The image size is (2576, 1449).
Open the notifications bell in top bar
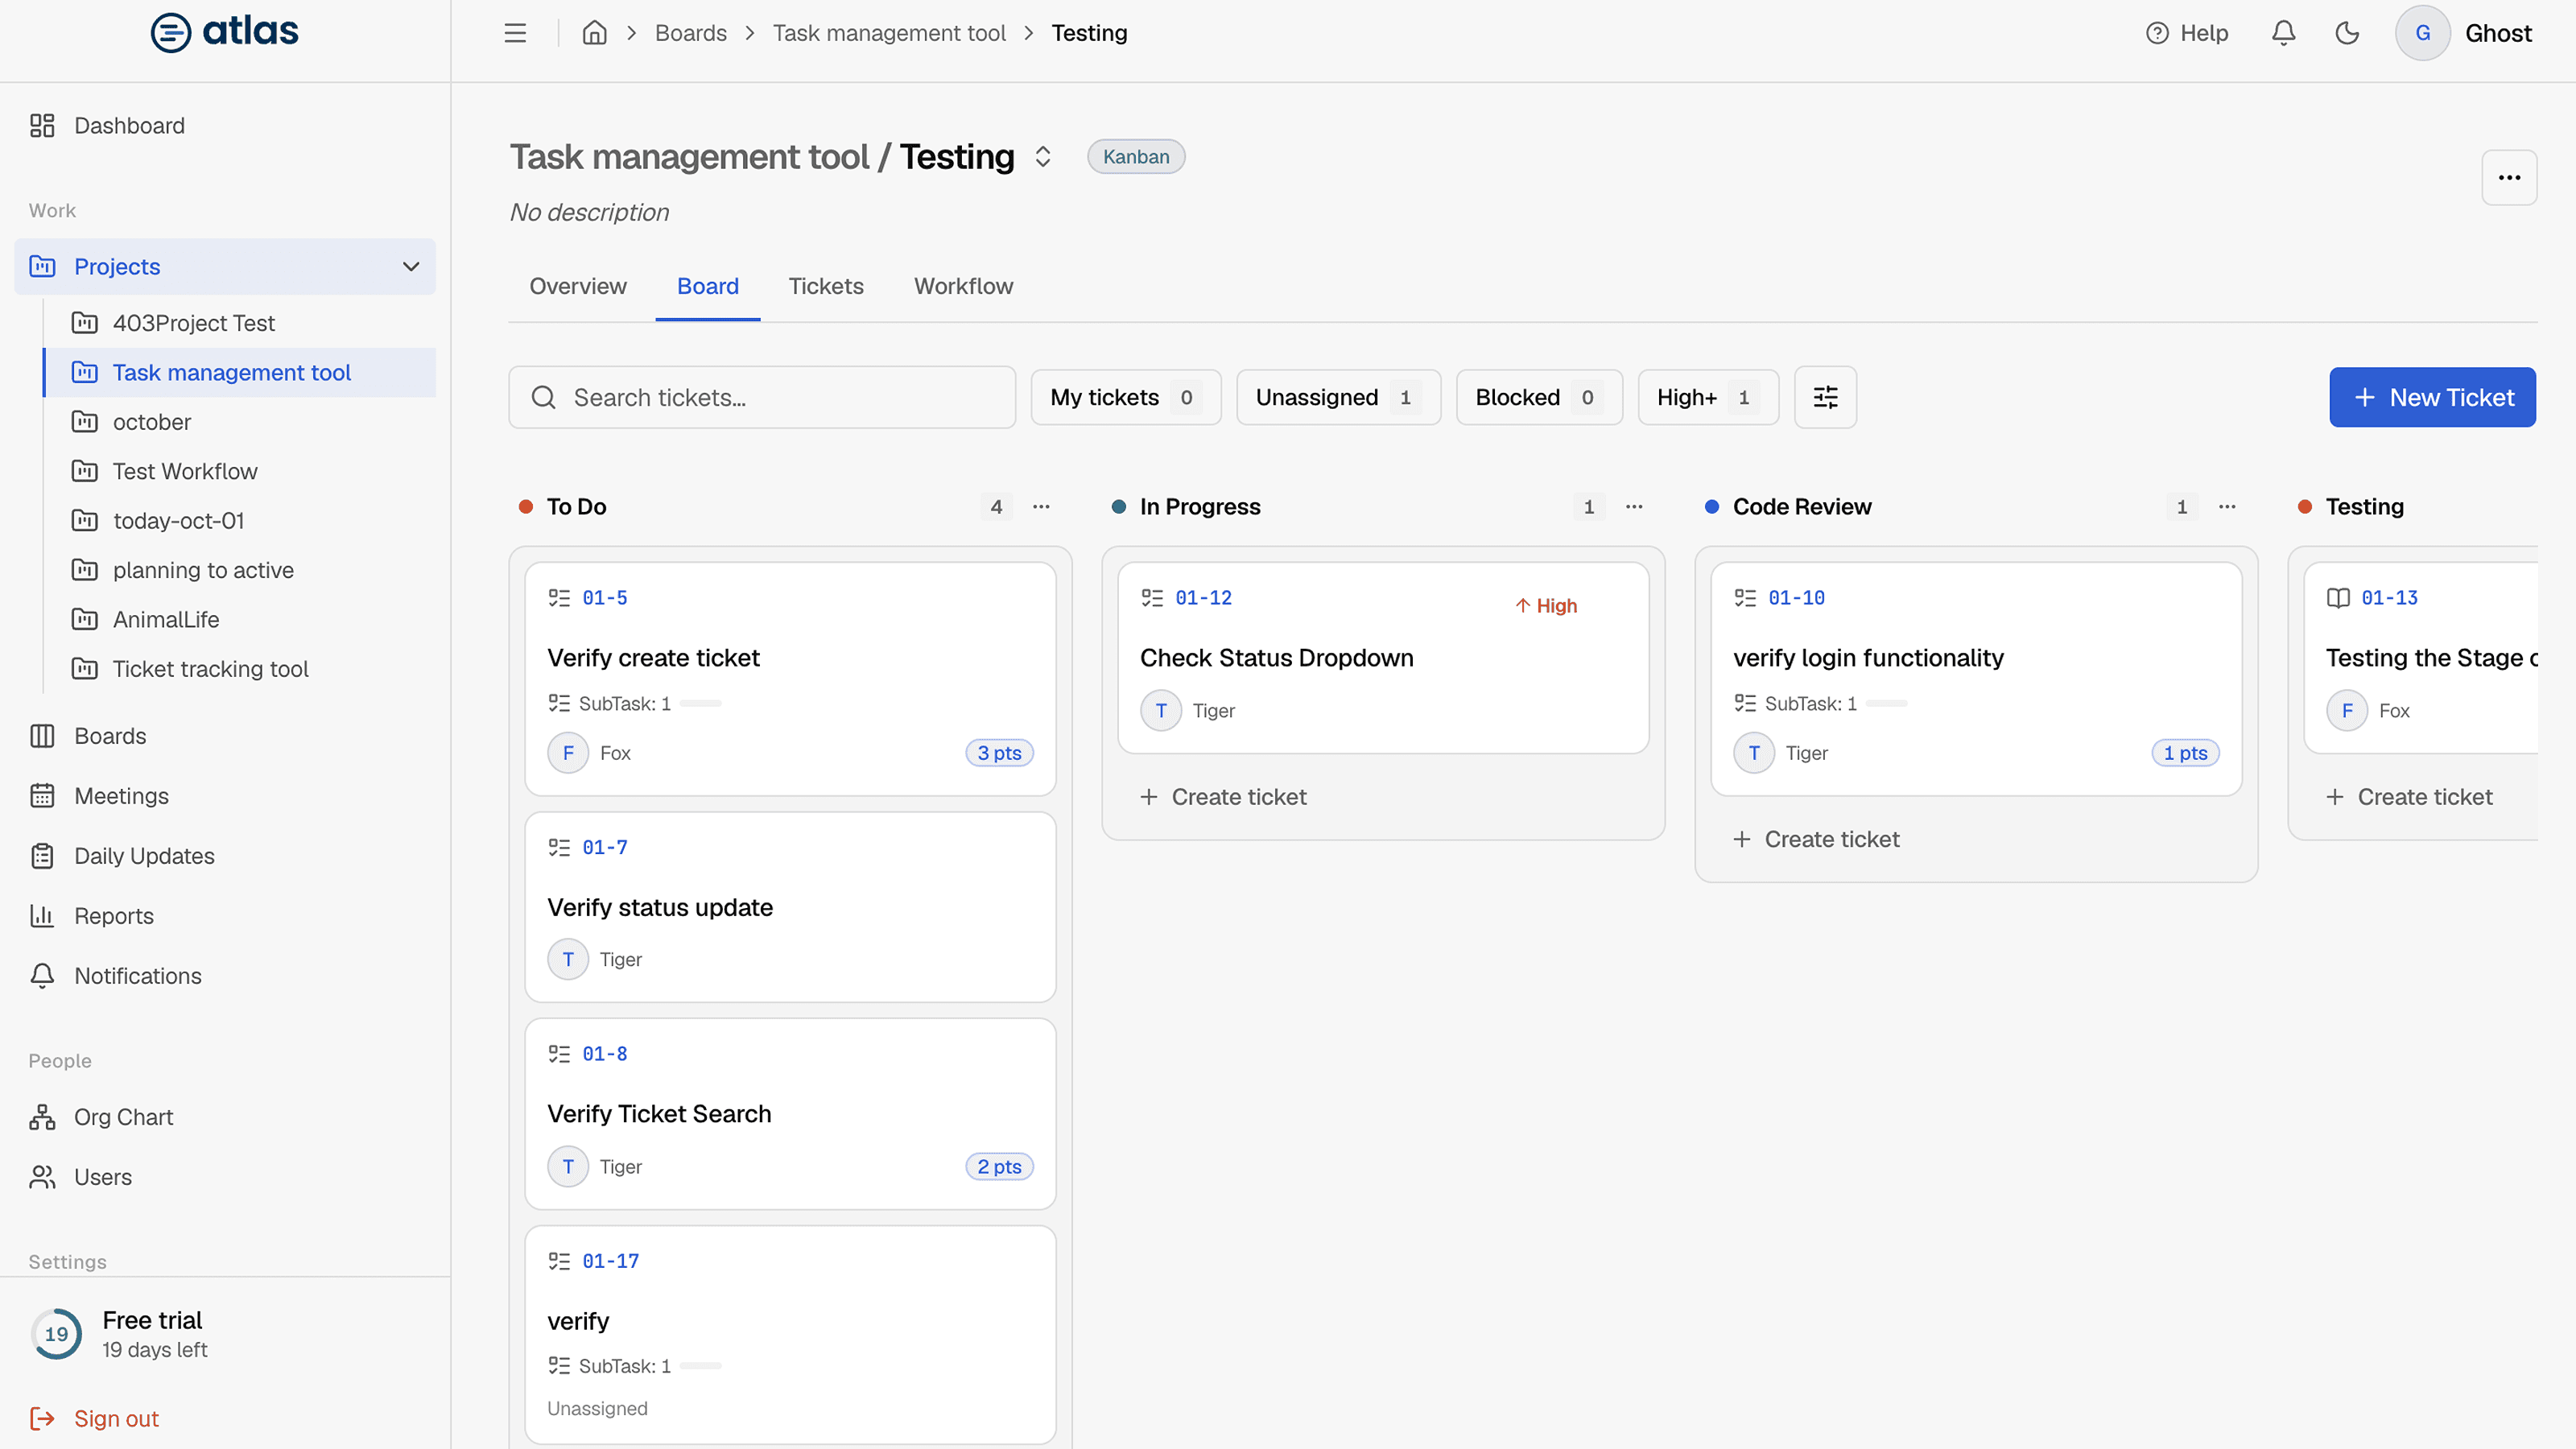pos(2283,33)
